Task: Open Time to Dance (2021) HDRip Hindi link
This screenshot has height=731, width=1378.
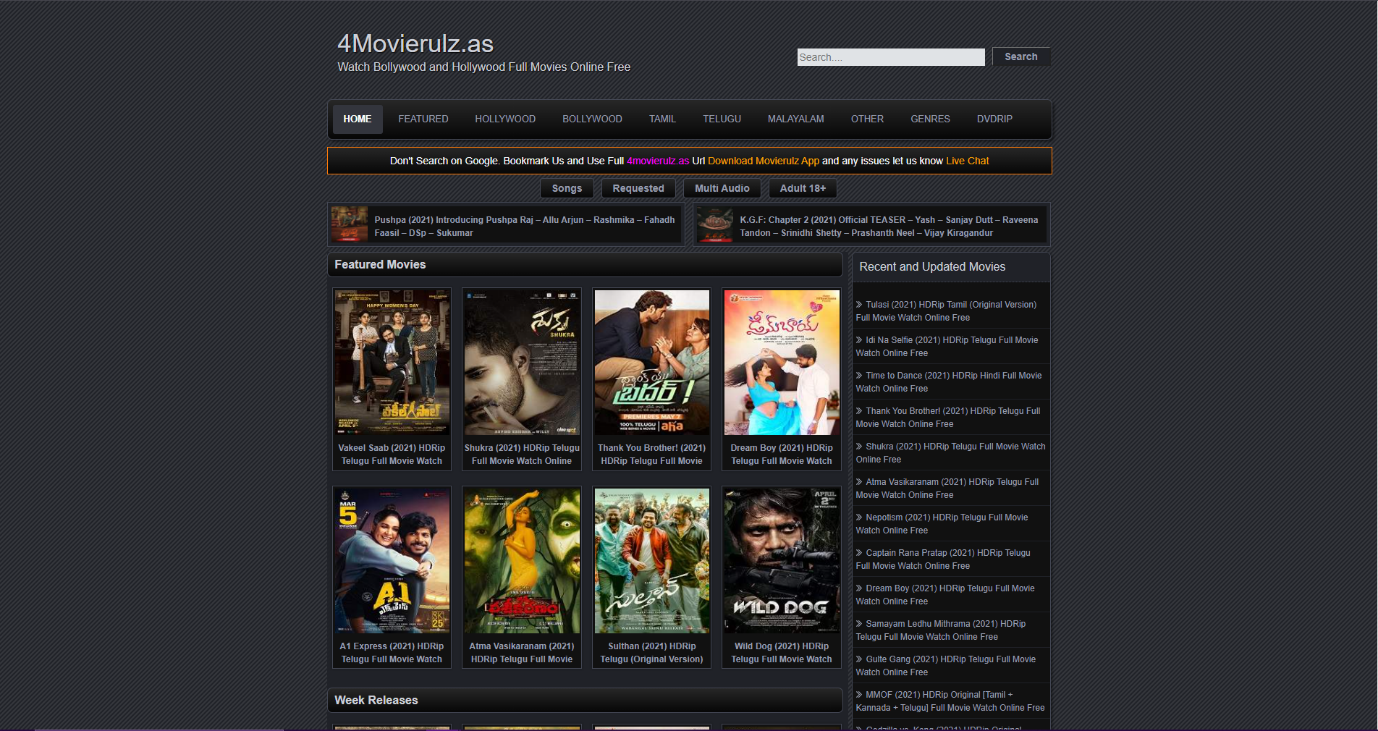Action: [949, 382]
